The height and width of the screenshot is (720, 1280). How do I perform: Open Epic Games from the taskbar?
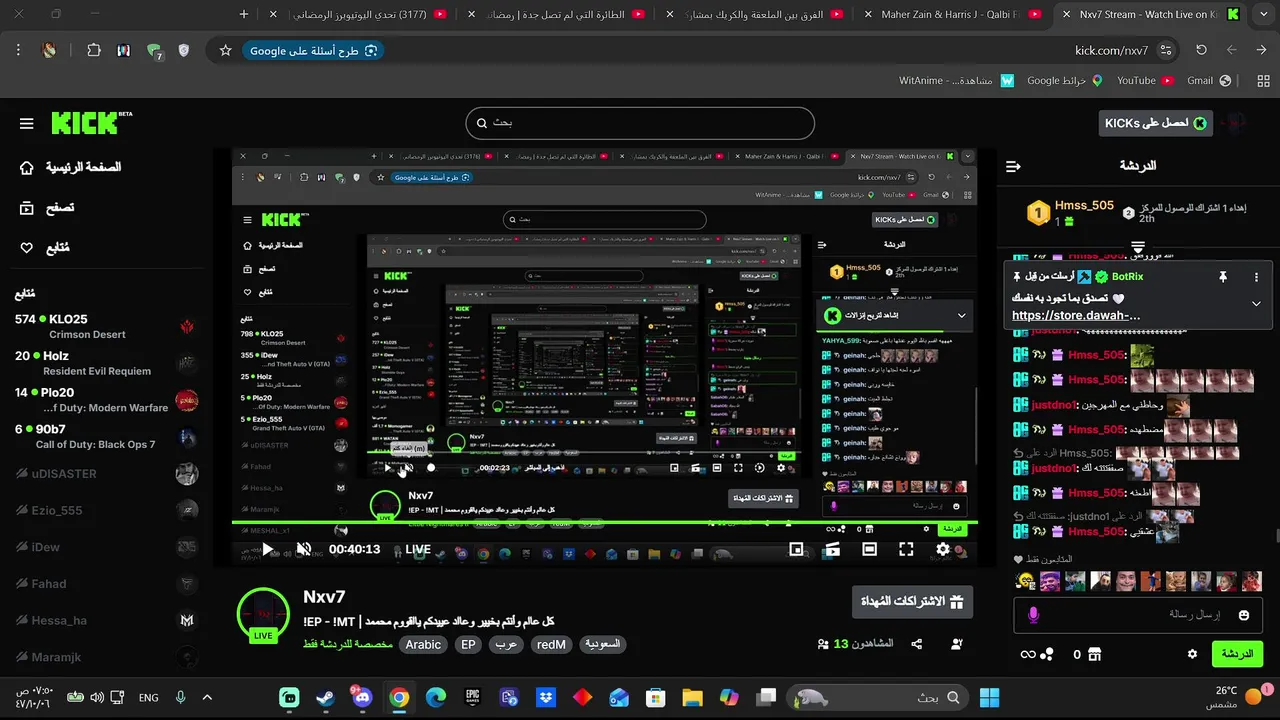[472, 697]
